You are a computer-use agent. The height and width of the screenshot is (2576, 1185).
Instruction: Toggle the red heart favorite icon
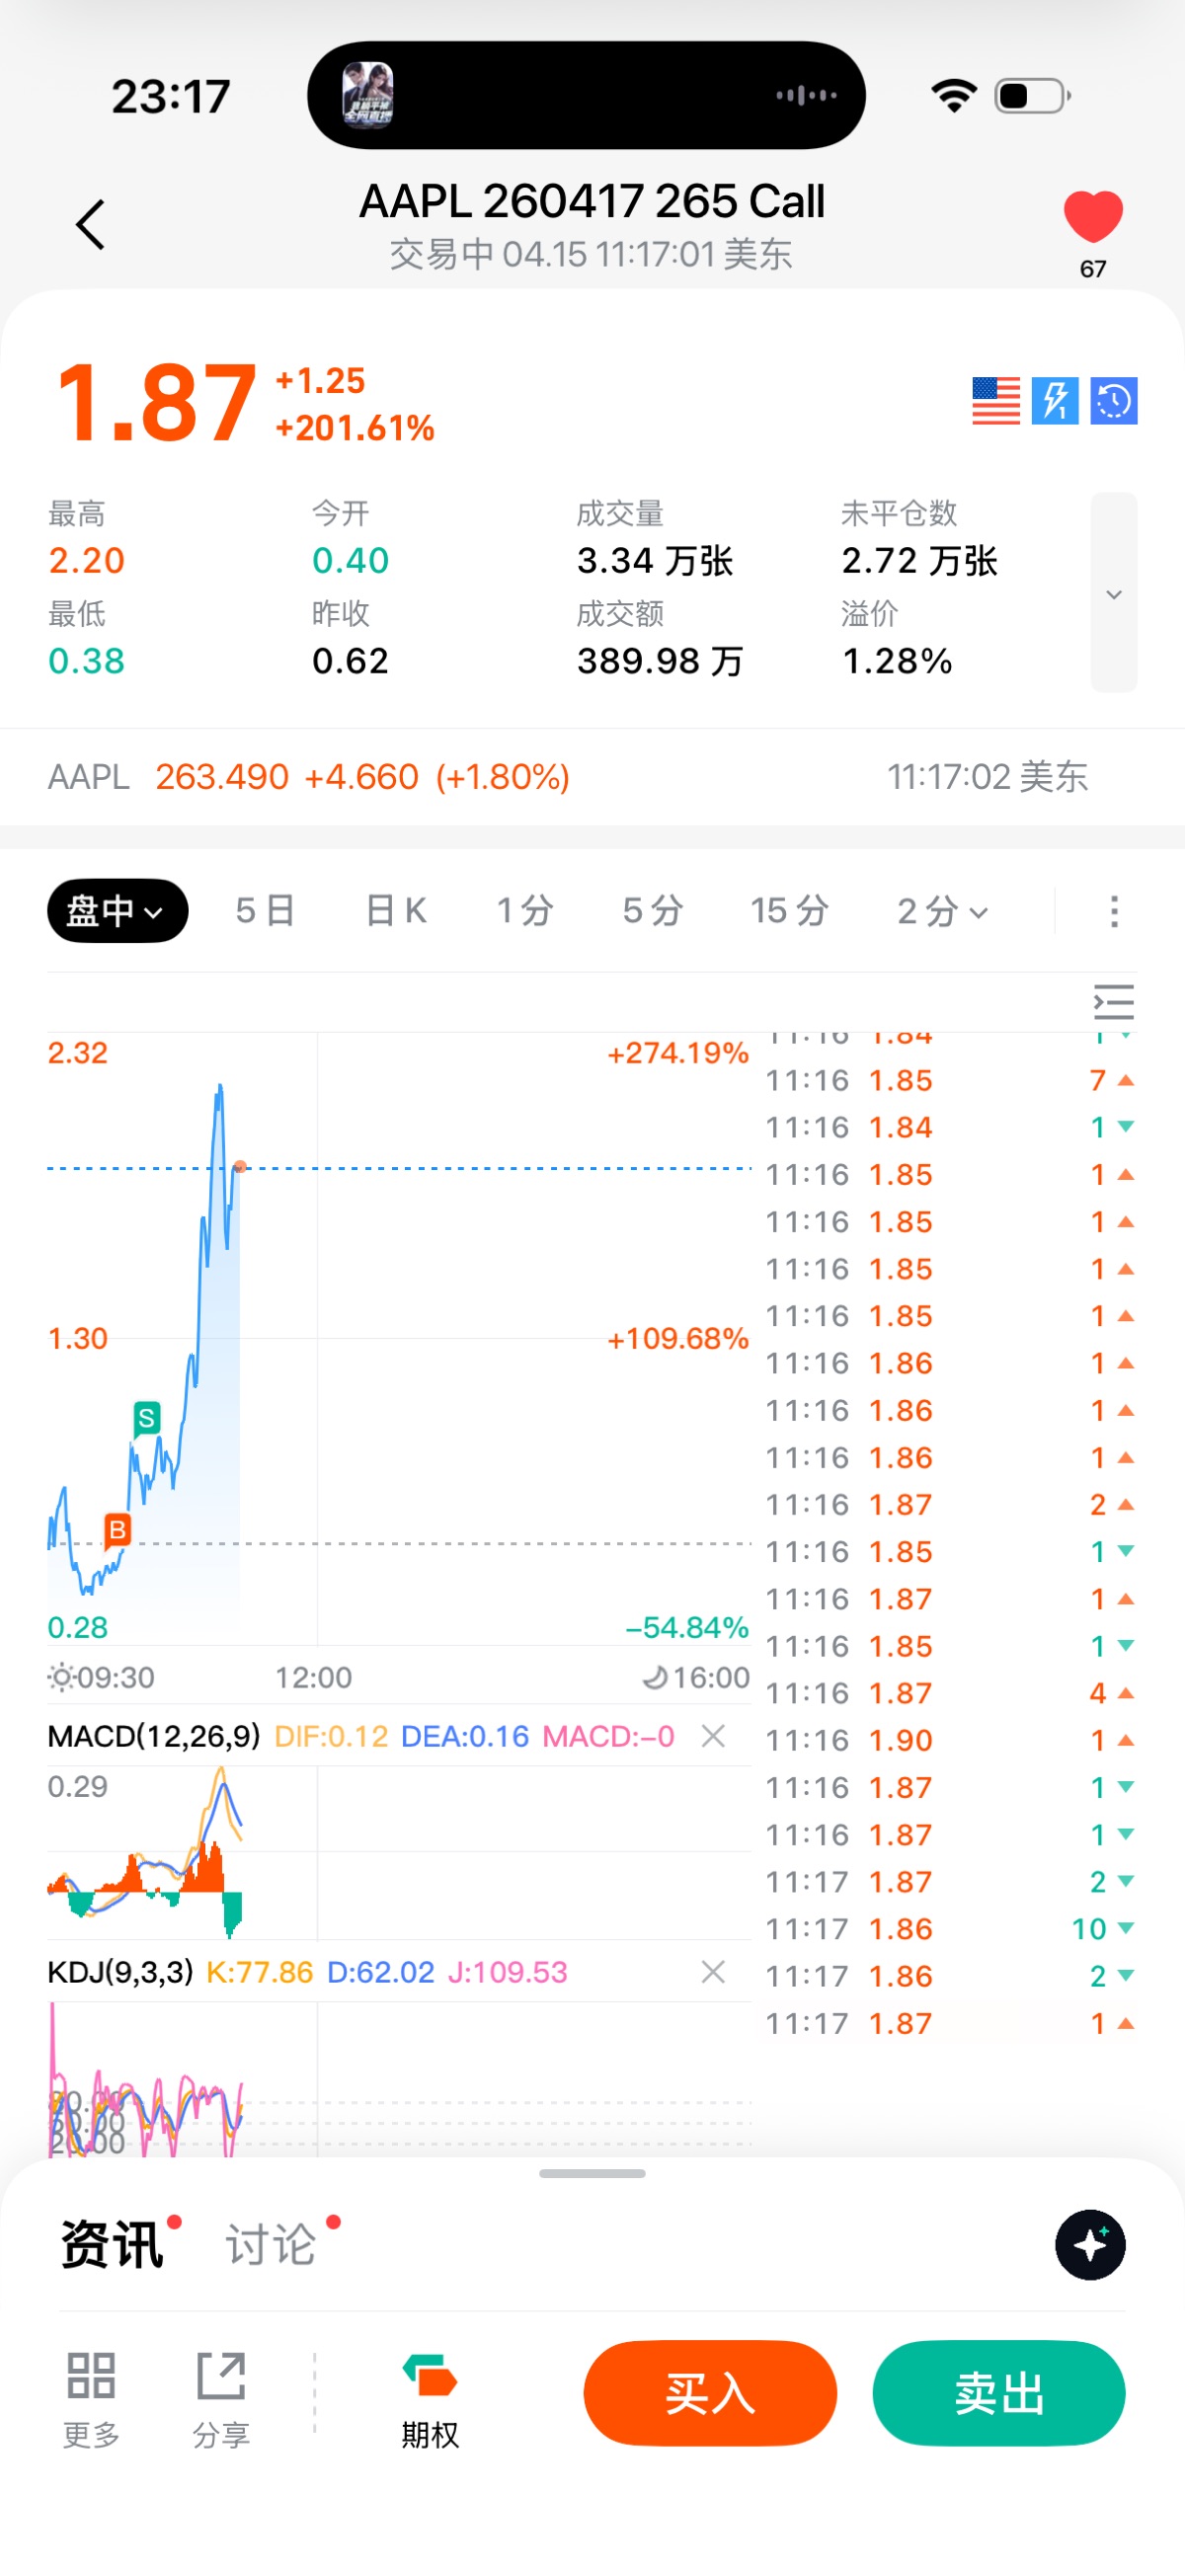click(1092, 217)
